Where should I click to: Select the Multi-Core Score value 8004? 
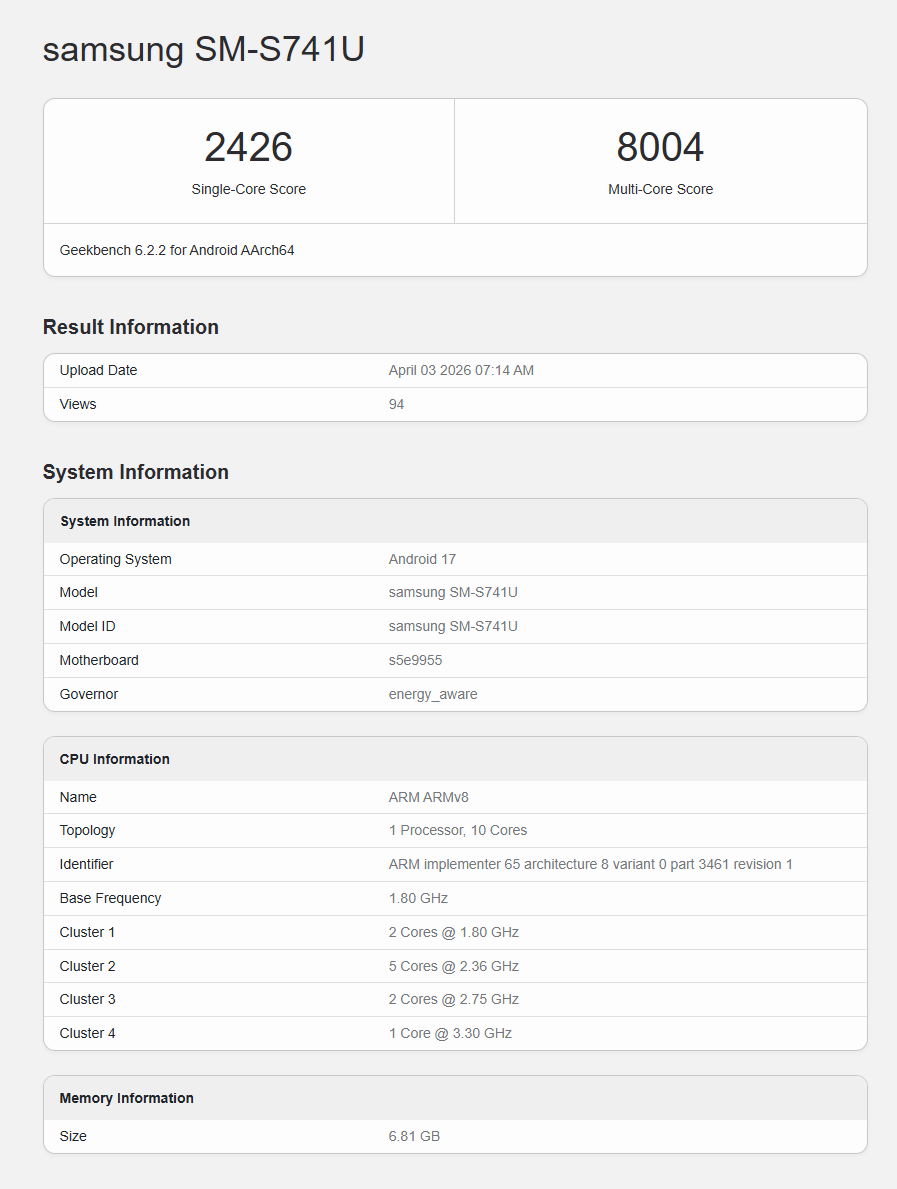pos(660,147)
